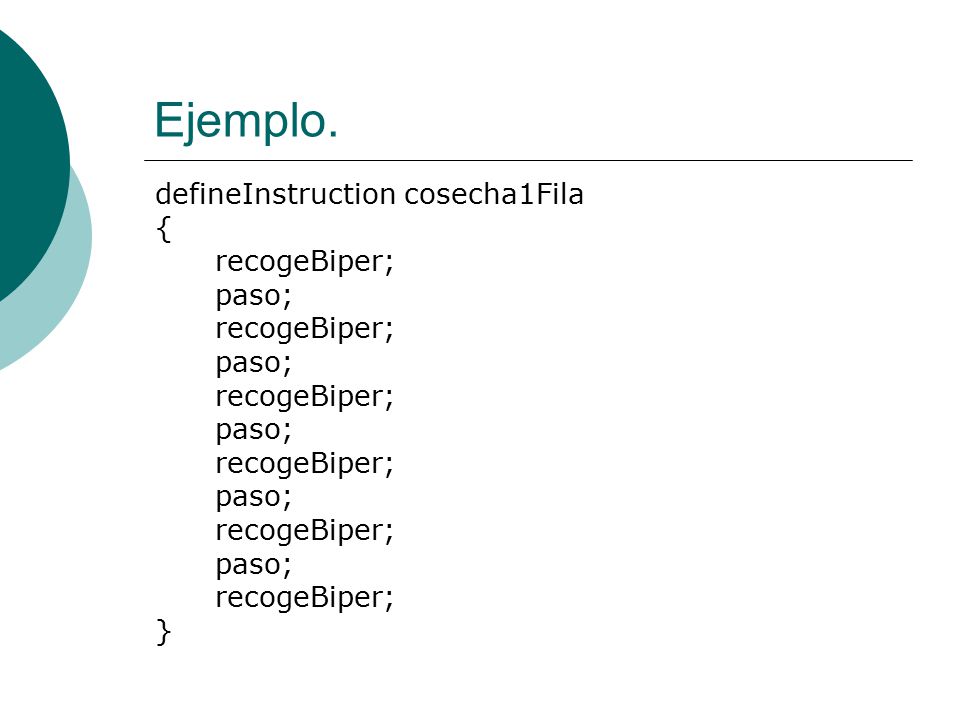Click the fifth recogeBiper; line
The image size is (960, 720).
pos(304,531)
